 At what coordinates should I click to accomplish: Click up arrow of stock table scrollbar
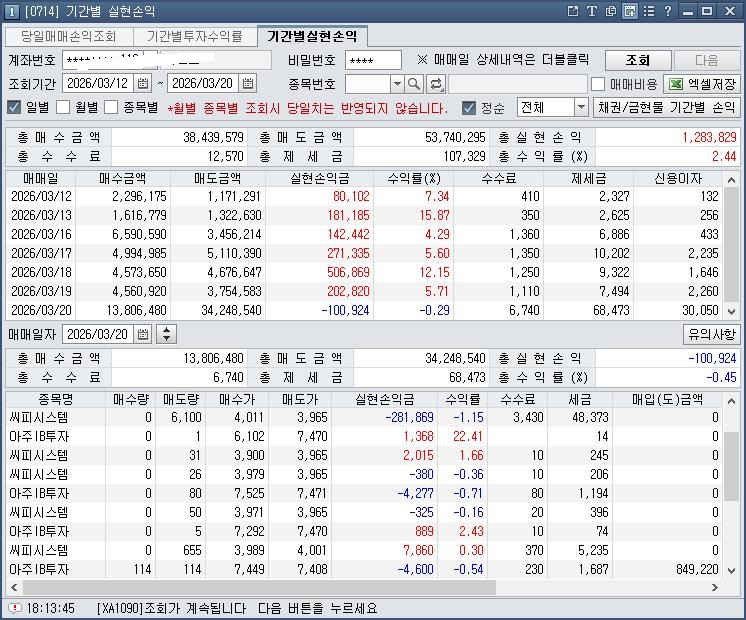point(731,401)
